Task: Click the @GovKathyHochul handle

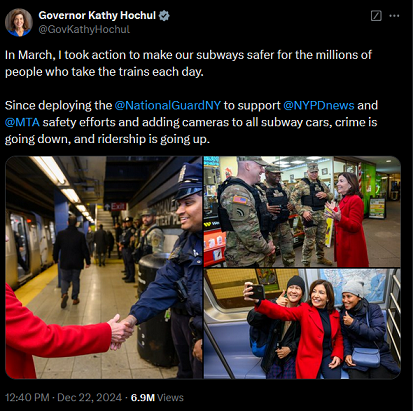Action: [84, 30]
